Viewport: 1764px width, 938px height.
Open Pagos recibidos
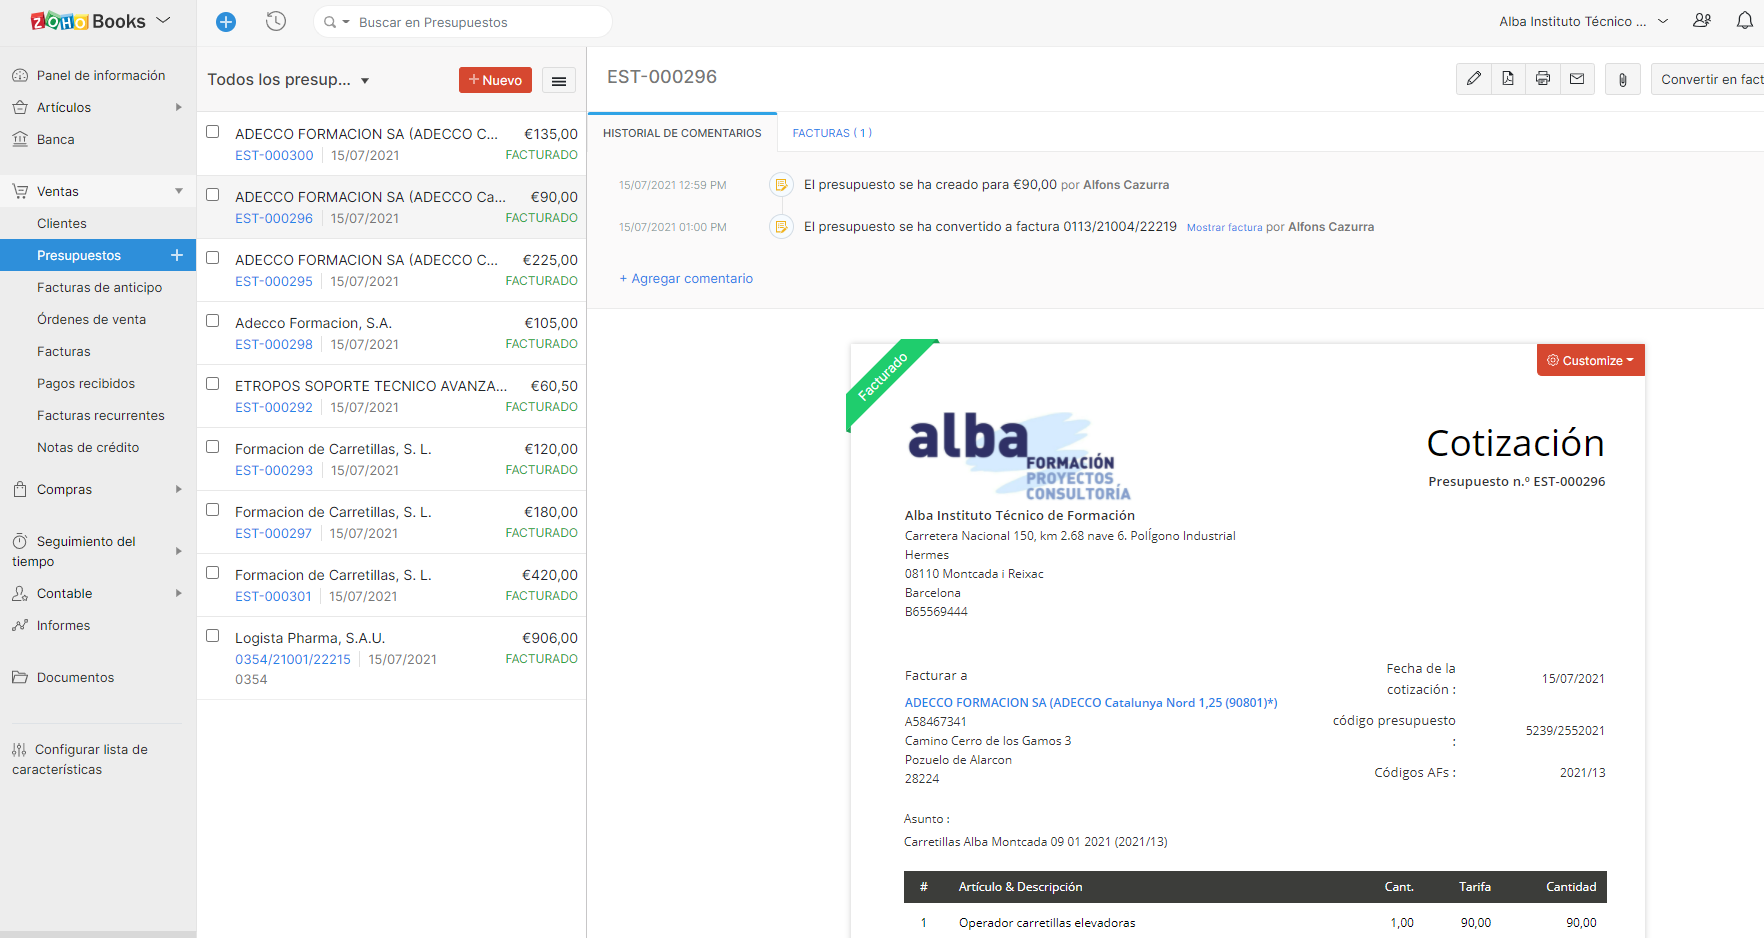[86, 383]
